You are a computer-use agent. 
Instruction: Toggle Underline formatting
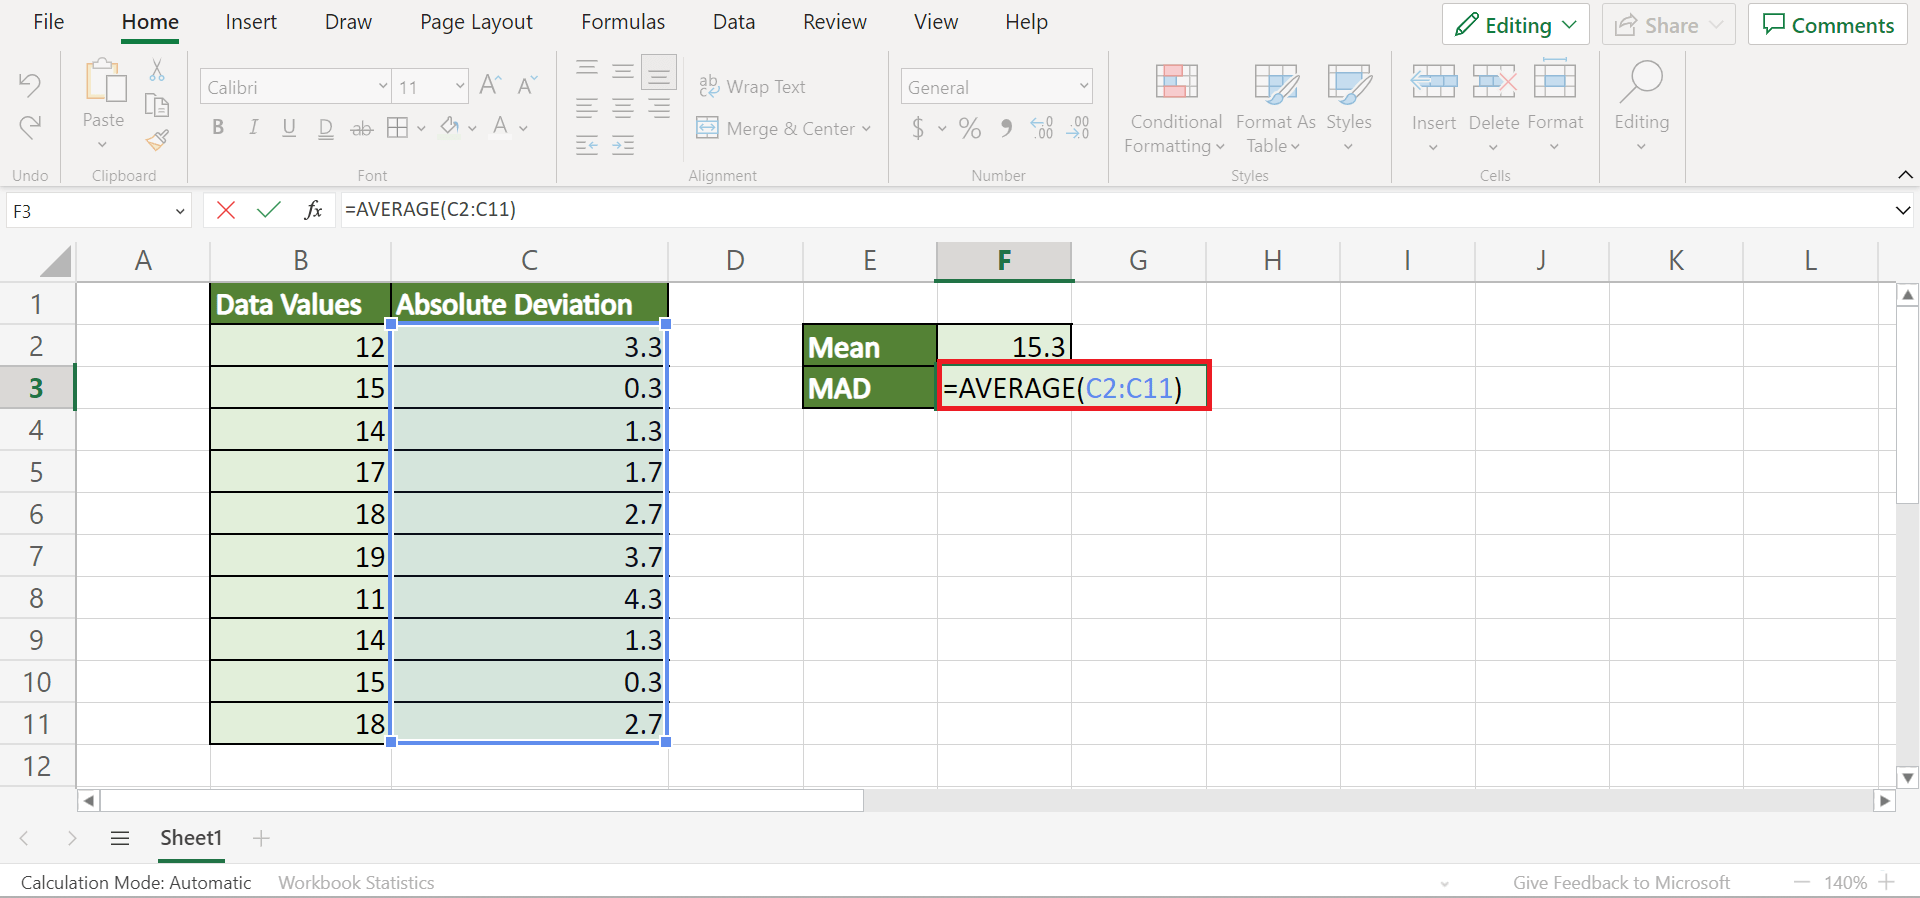(289, 127)
